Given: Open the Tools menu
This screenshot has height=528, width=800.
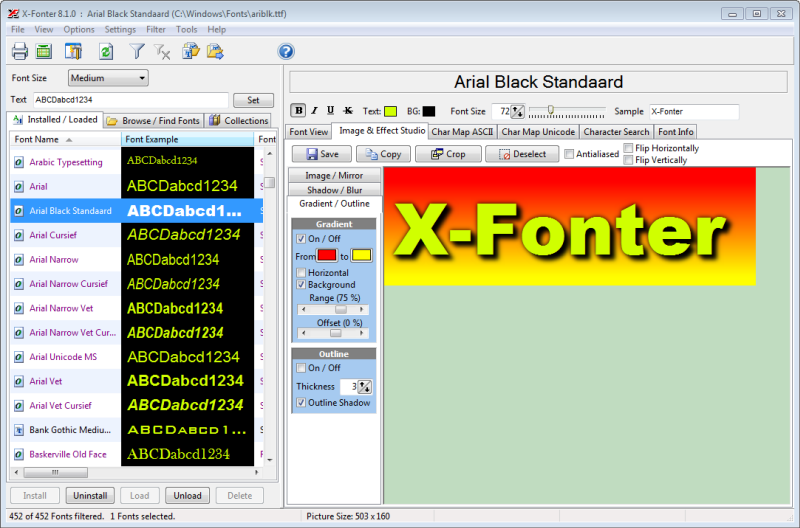Looking at the screenshot, I should (186, 30).
